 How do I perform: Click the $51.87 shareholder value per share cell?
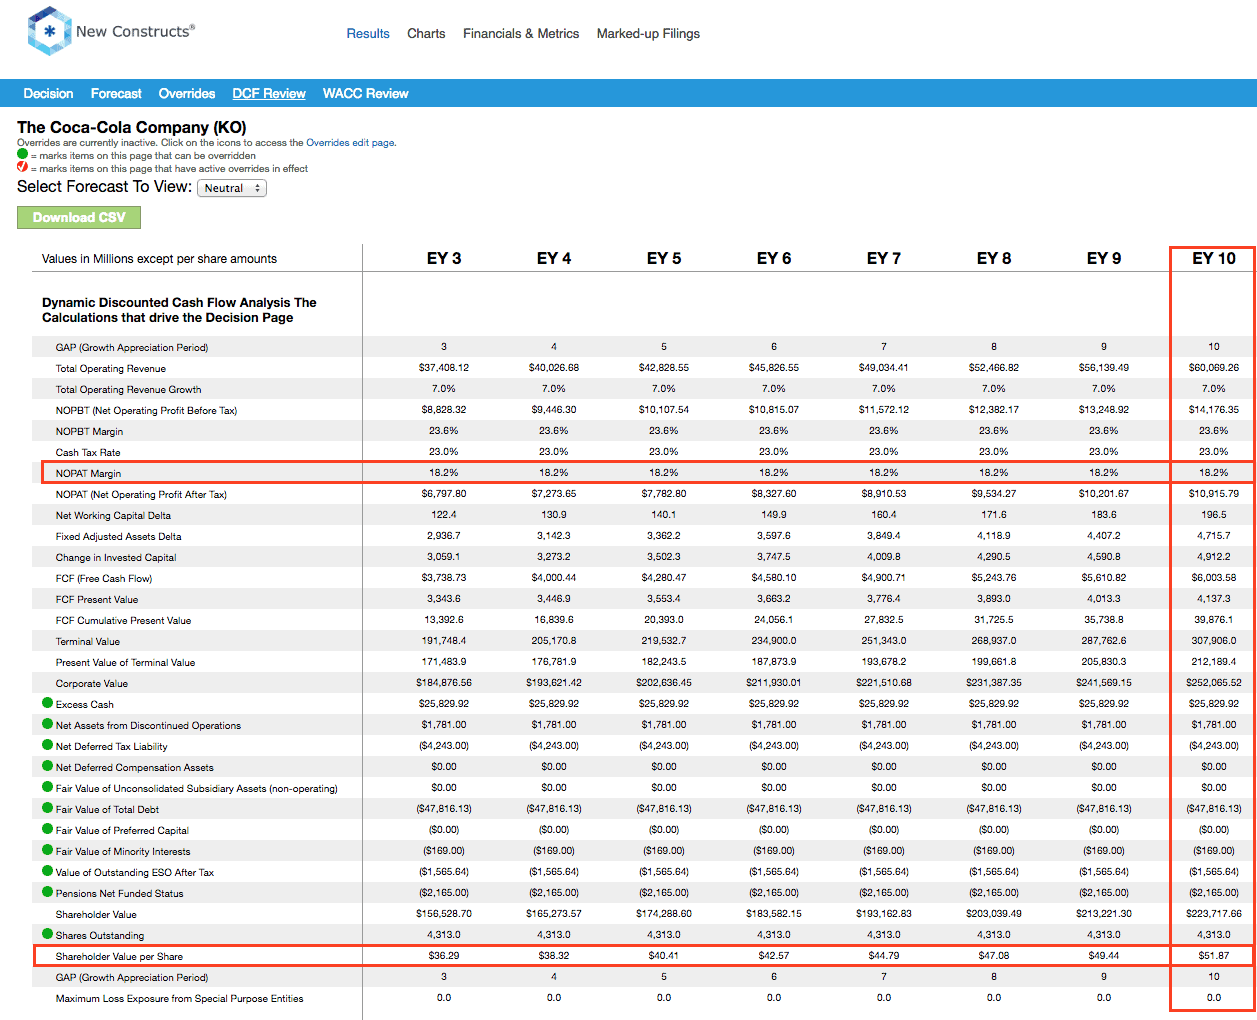click(1214, 956)
